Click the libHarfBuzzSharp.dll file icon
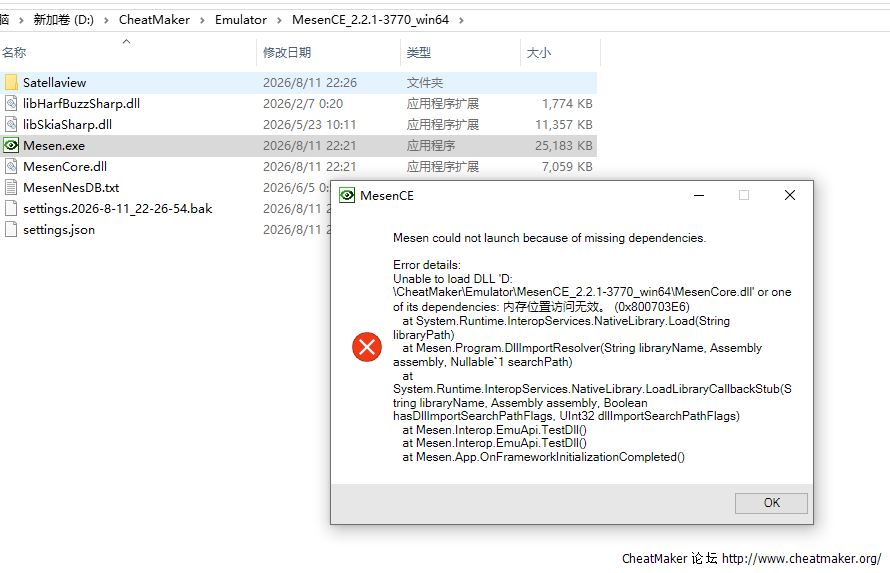The image size is (890, 573). click(11, 103)
